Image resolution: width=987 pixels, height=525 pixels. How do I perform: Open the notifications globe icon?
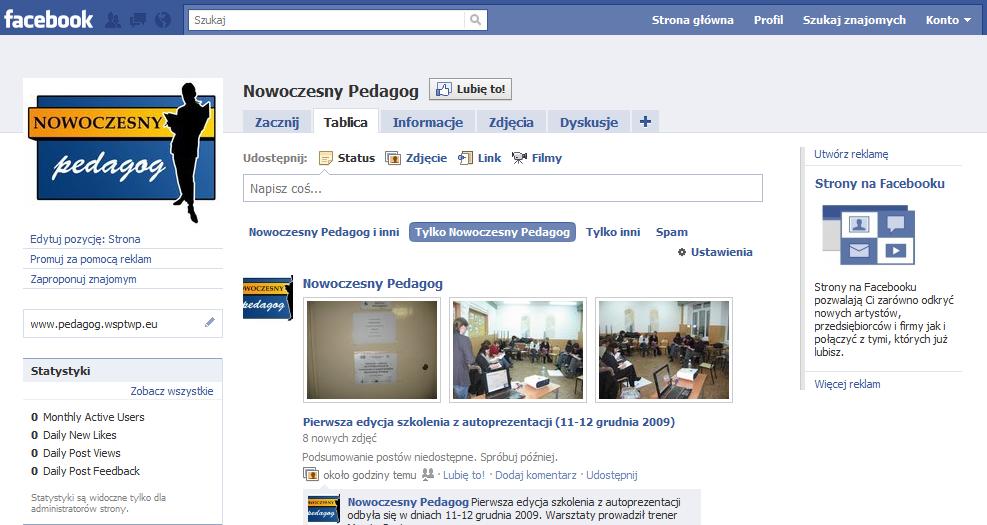click(162, 20)
